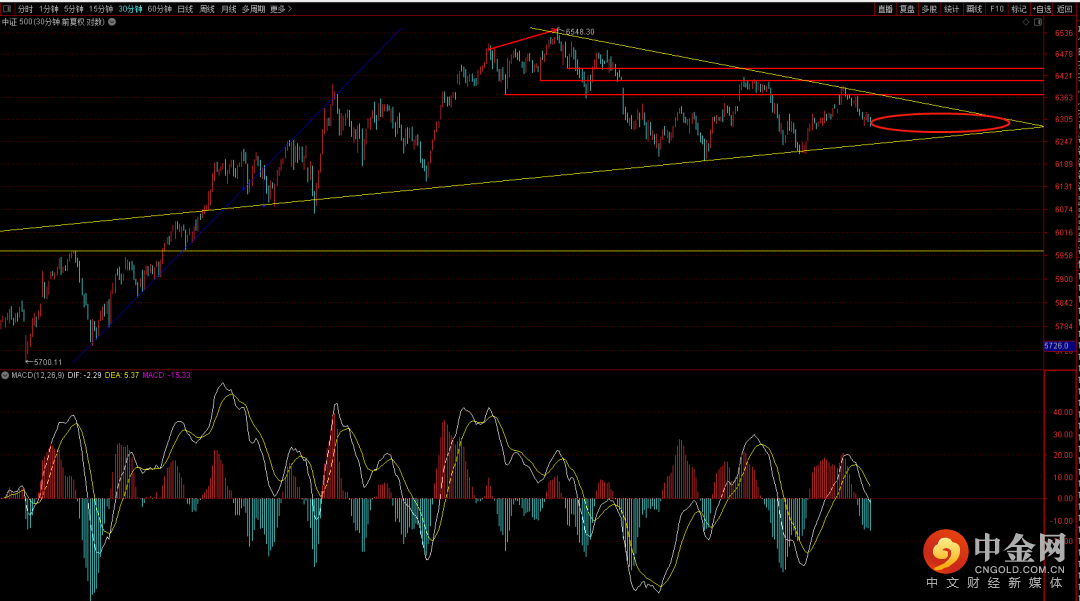Click the 返回 back button

click(x=1065, y=9)
